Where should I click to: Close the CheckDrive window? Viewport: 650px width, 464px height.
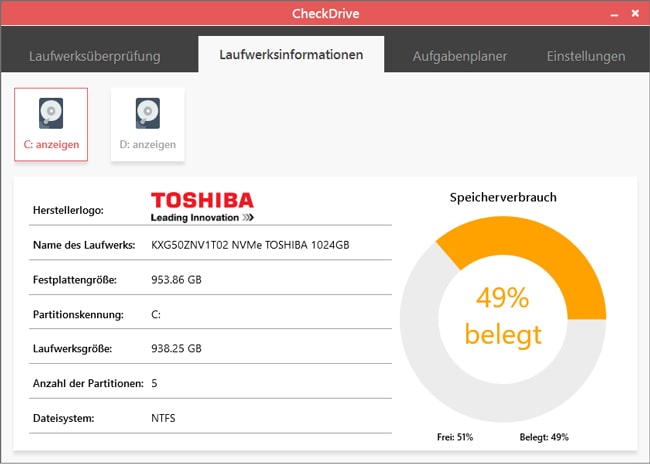(x=633, y=14)
